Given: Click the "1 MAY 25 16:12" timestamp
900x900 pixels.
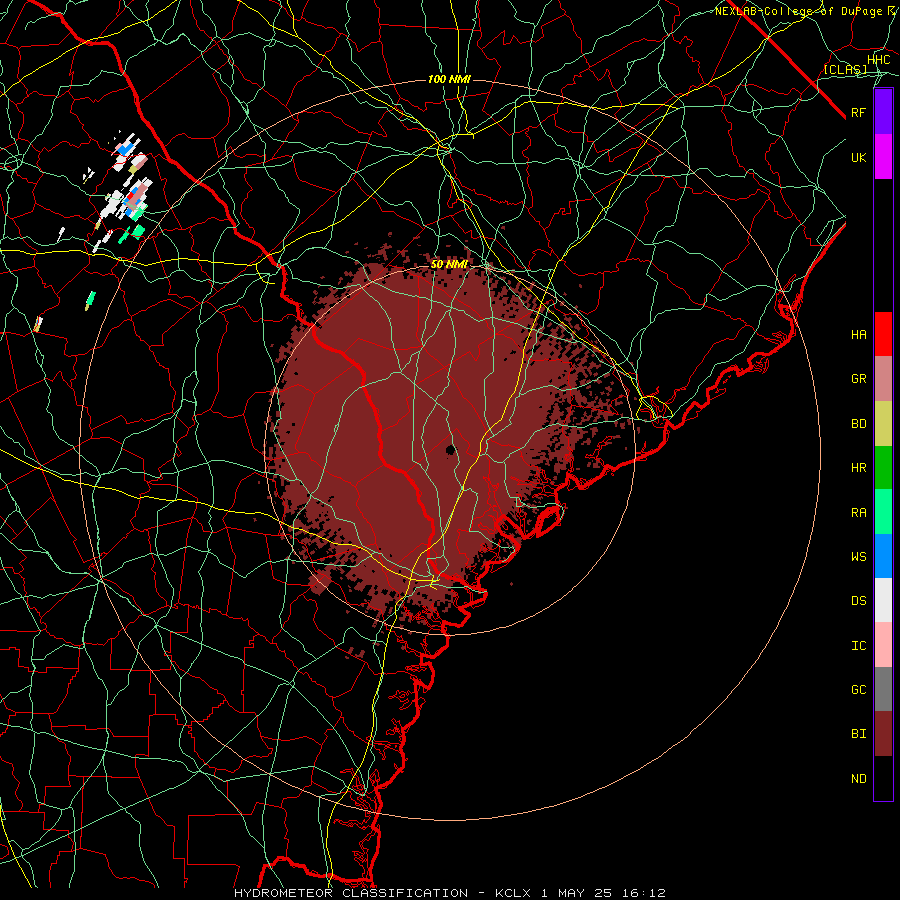Looking at the screenshot, I should (x=603, y=893).
